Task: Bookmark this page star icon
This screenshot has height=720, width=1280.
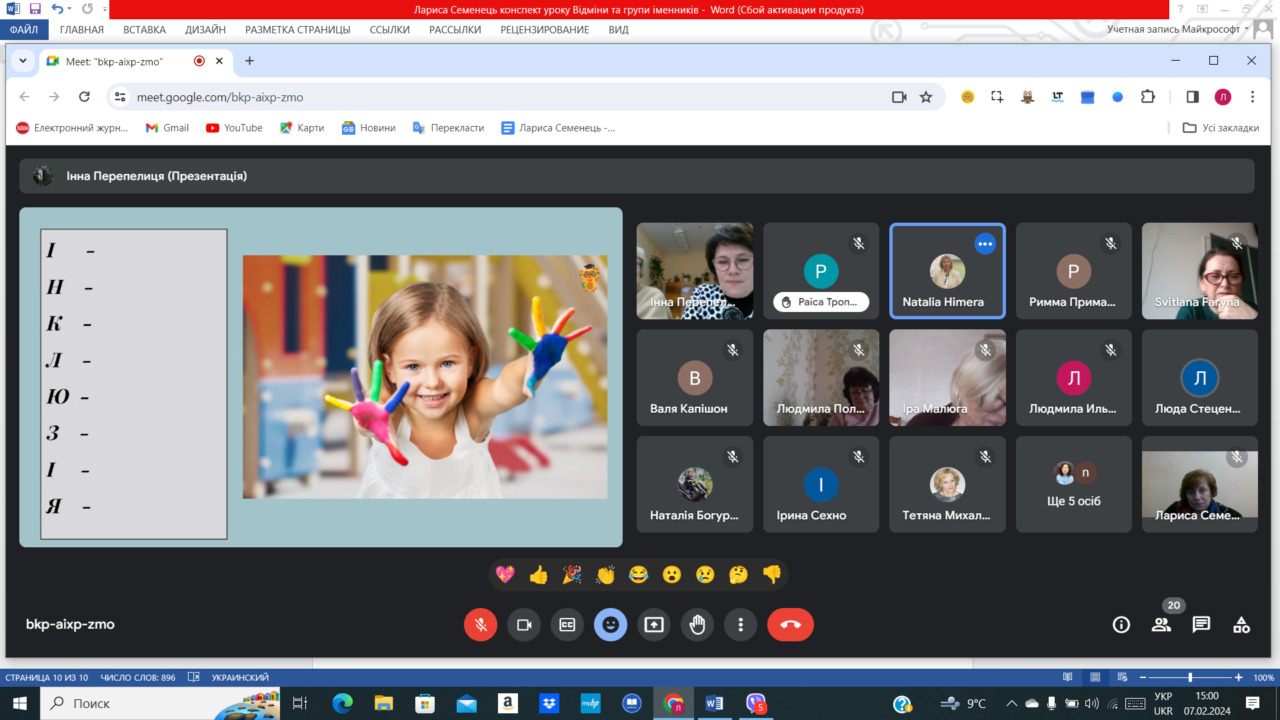Action: point(926,97)
